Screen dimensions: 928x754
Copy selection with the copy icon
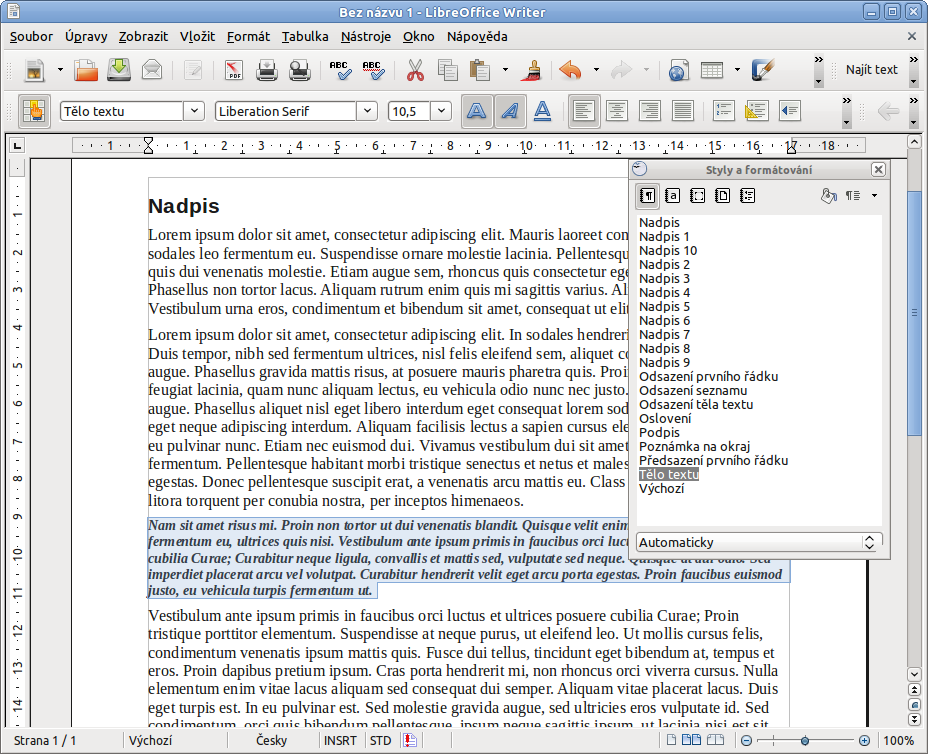(x=447, y=70)
